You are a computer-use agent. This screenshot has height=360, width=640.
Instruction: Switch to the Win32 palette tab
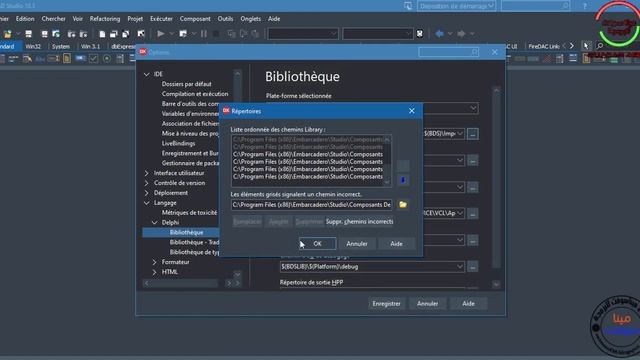coord(33,47)
